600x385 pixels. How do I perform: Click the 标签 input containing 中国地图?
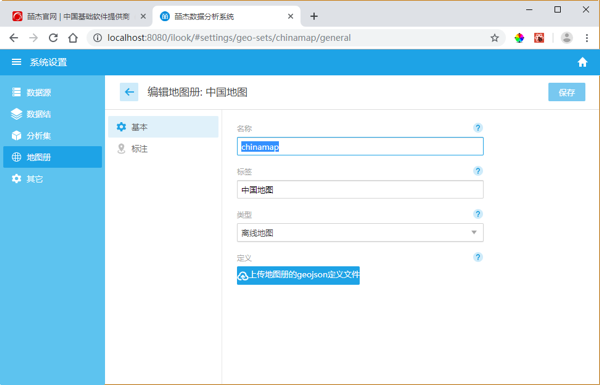360,189
